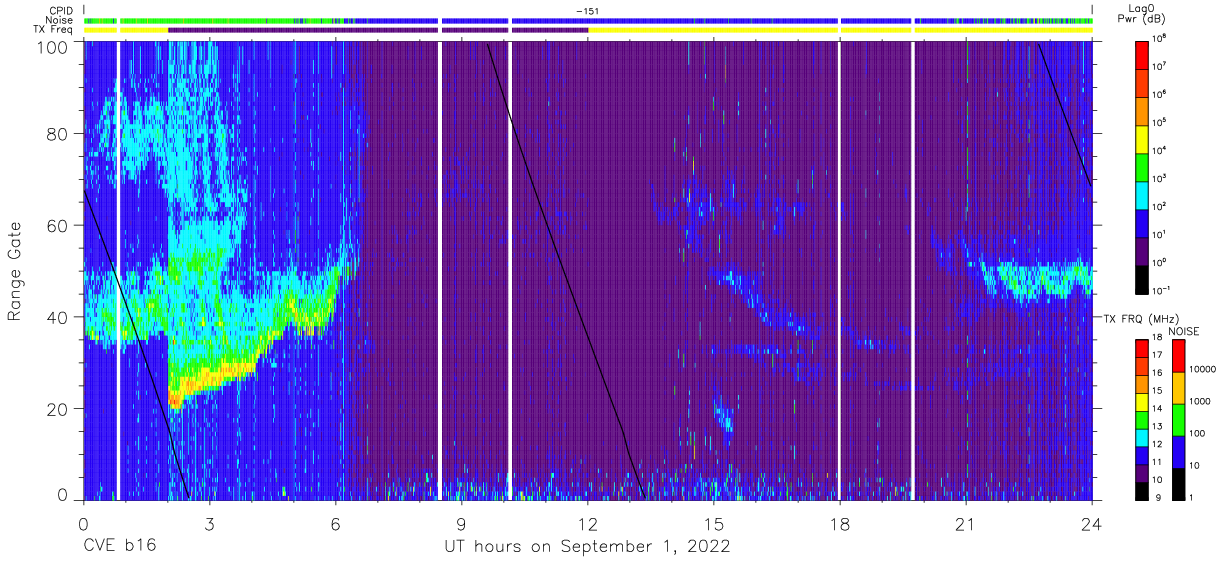This screenshot has height=567, width=1228.
Task: Click the 10^8 tick on power colorbar
Action: [x=1160, y=38]
